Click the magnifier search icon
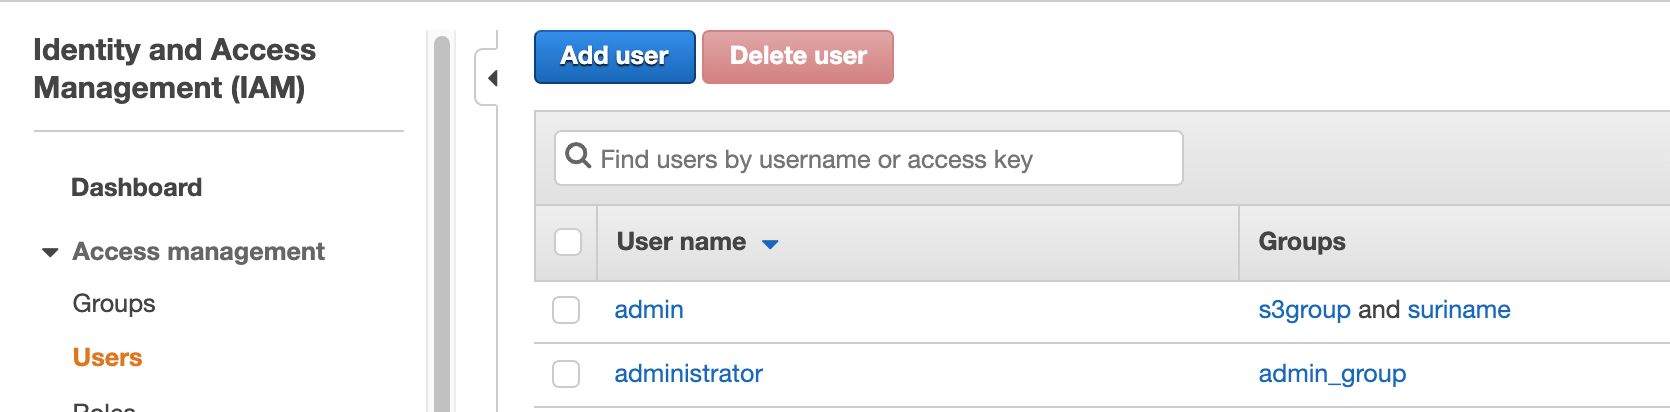Image resolution: width=1670 pixels, height=412 pixels. (x=578, y=157)
